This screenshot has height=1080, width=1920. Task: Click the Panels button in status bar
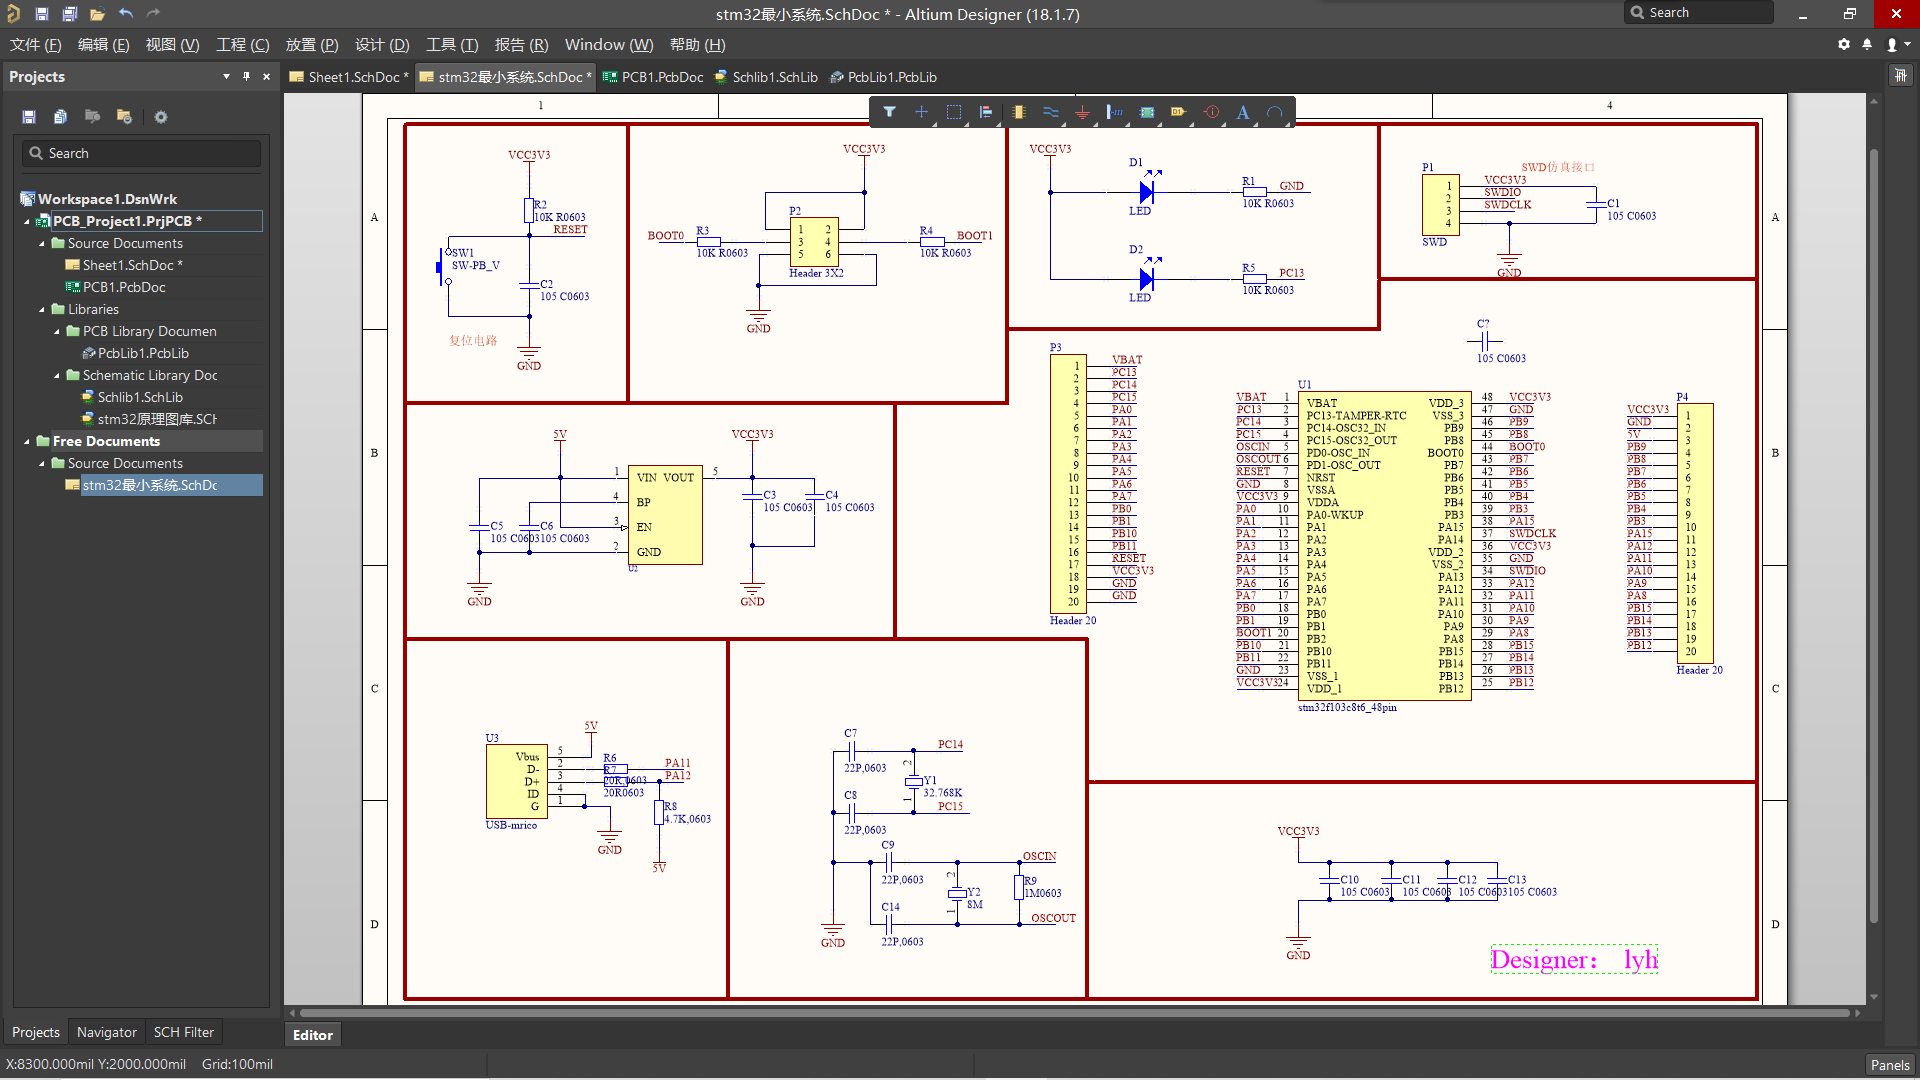(1889, 1065)
